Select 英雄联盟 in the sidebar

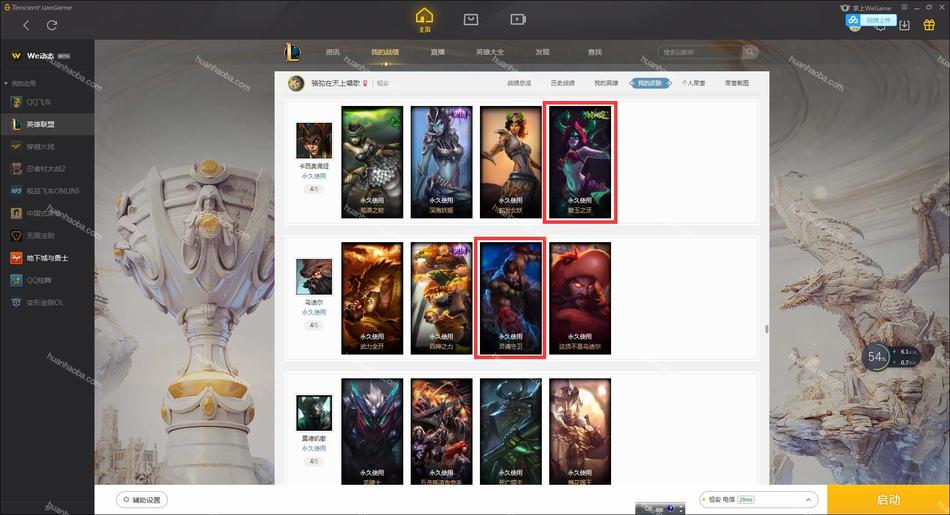[47, 124]
